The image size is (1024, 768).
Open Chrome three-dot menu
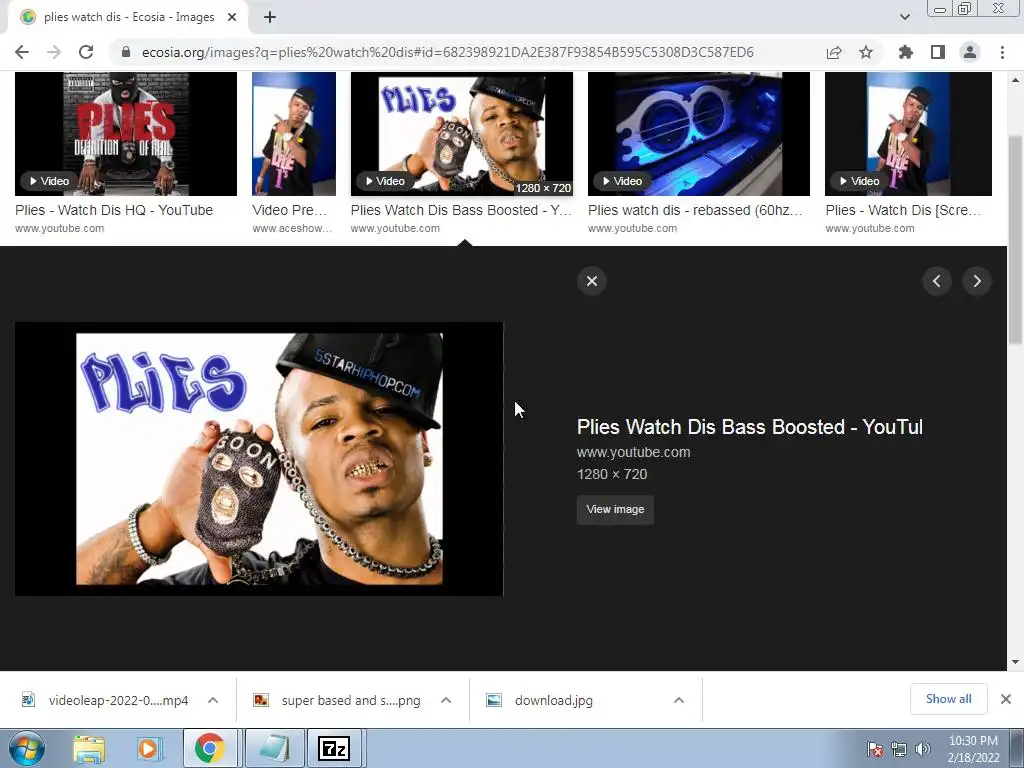tap(1002, 52)
